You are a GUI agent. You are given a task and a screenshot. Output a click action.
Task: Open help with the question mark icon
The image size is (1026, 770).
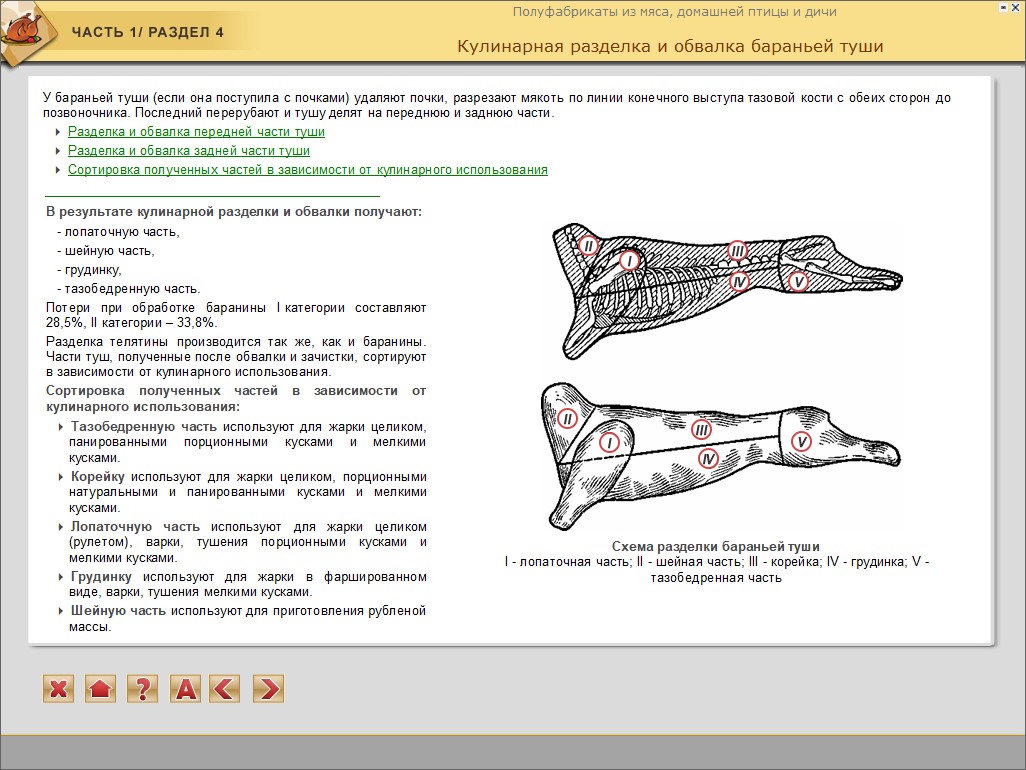pos(143,688)
